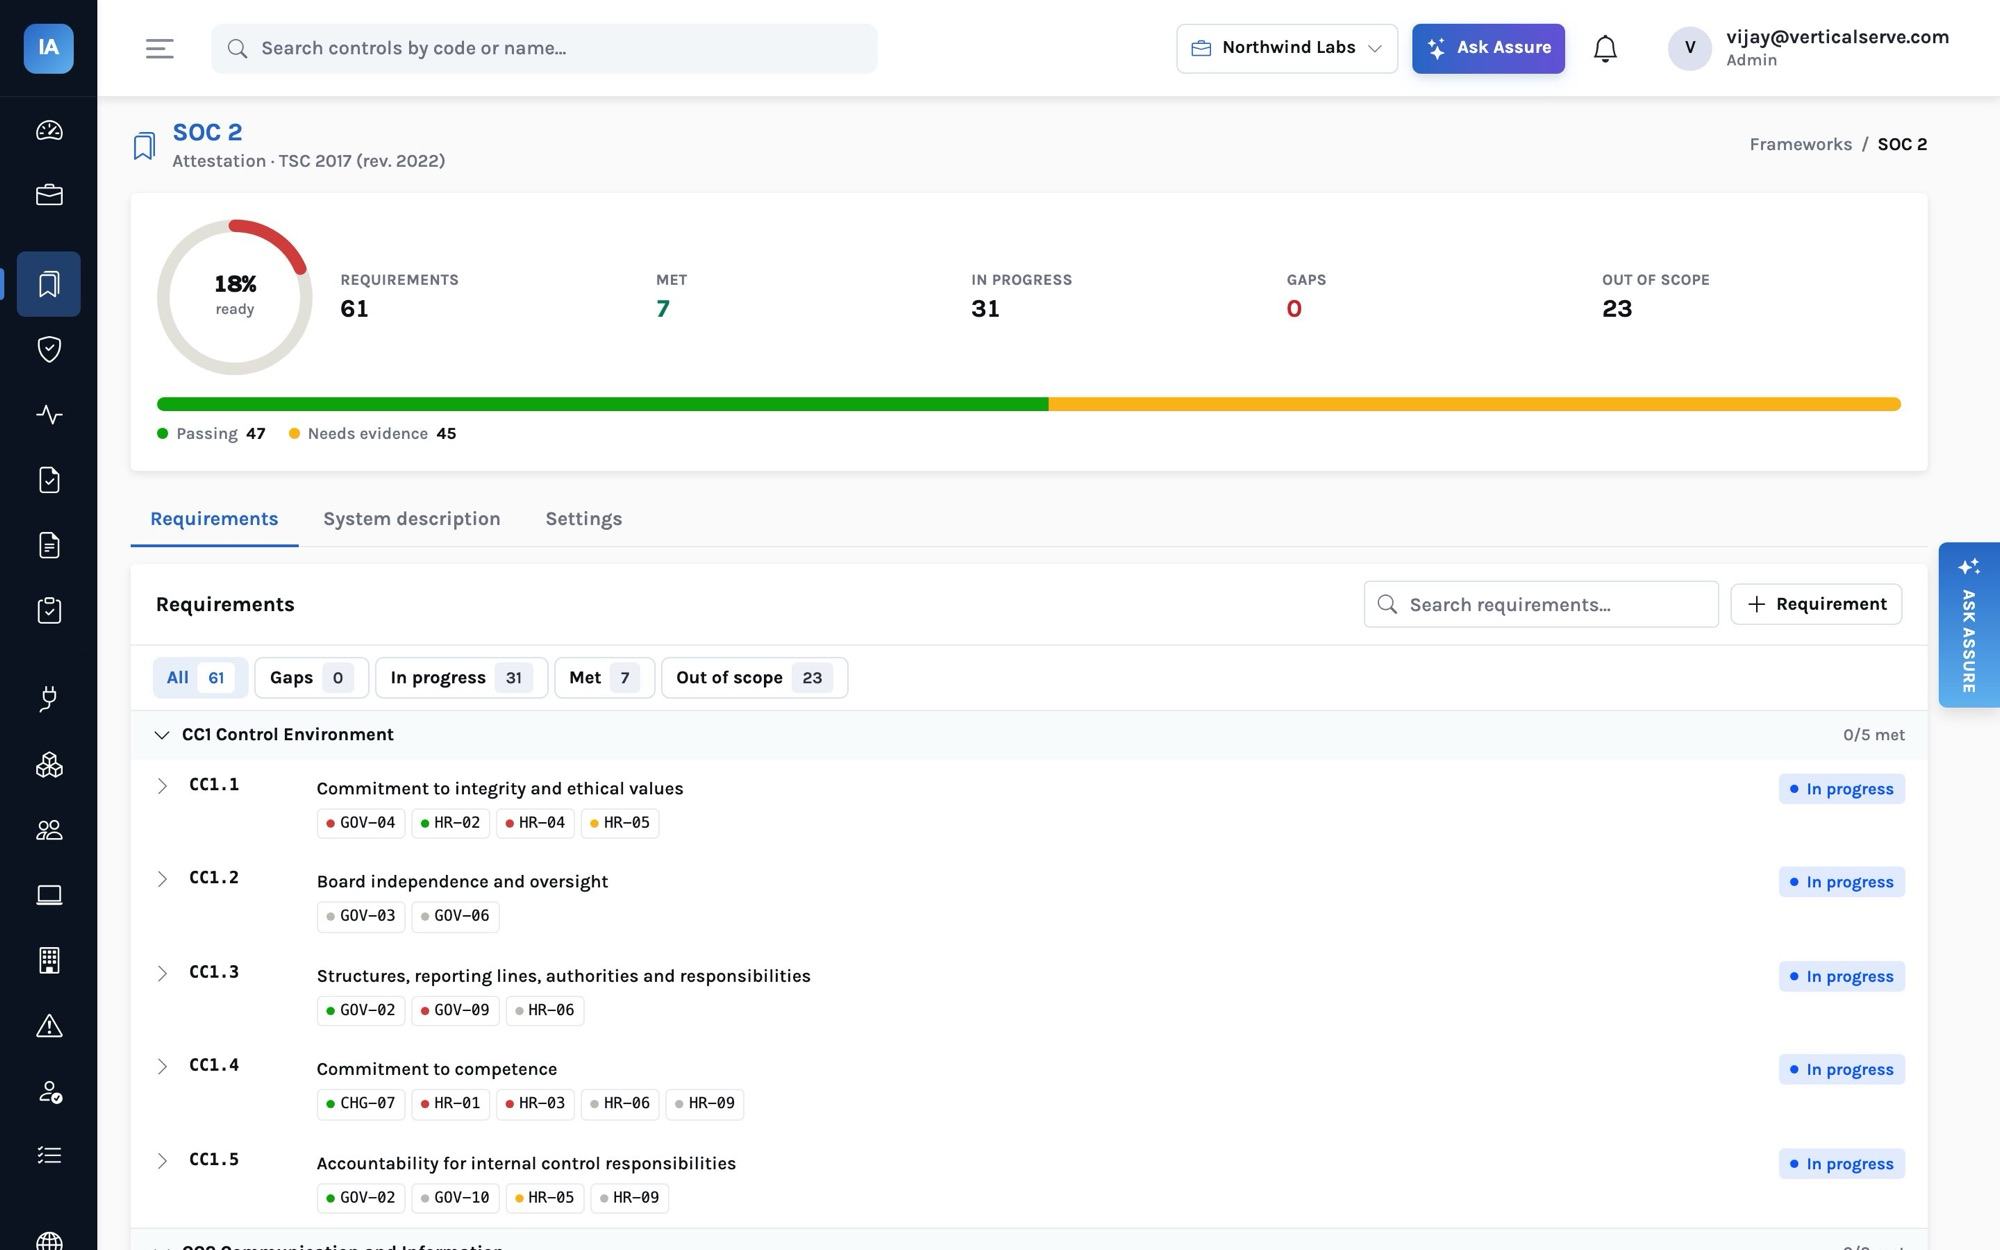The width and height of the screenshot is (2000, 1250).
Task: Expand requirement CC1.5 row
Action: click(162, 1160)
